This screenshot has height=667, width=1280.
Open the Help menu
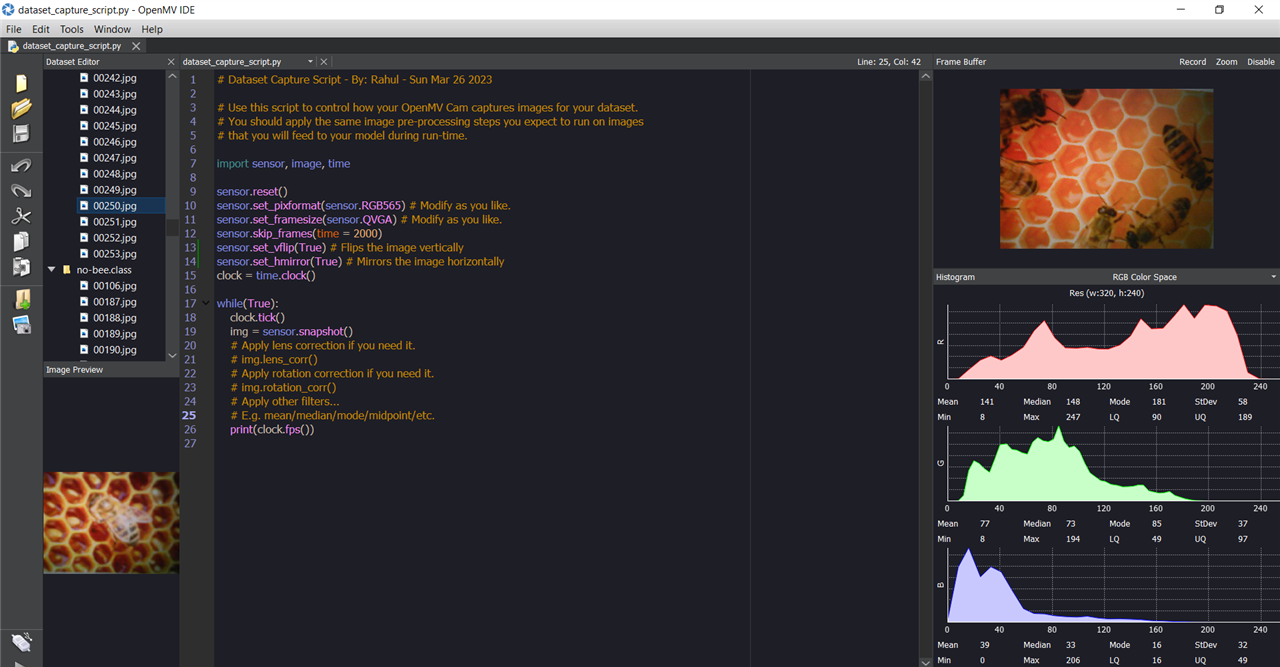[x=152, y=30]
